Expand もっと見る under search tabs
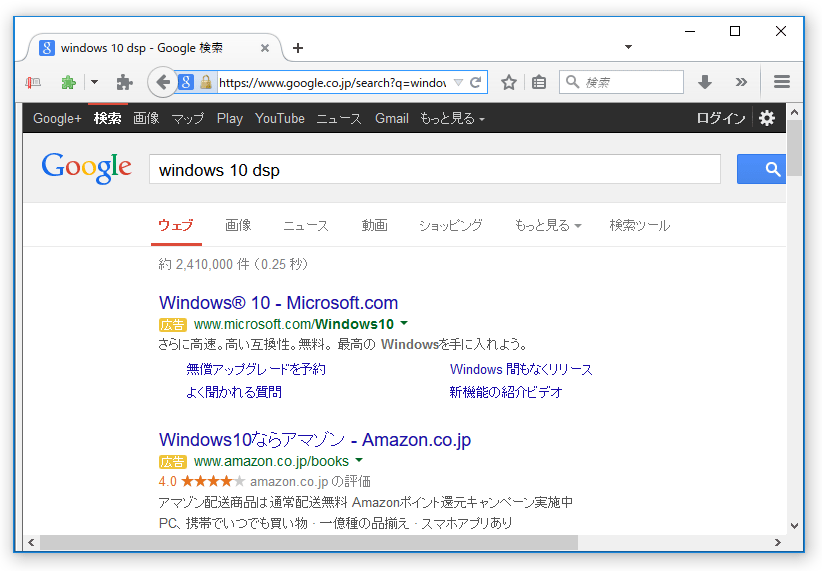 click(x=548, y=225)
